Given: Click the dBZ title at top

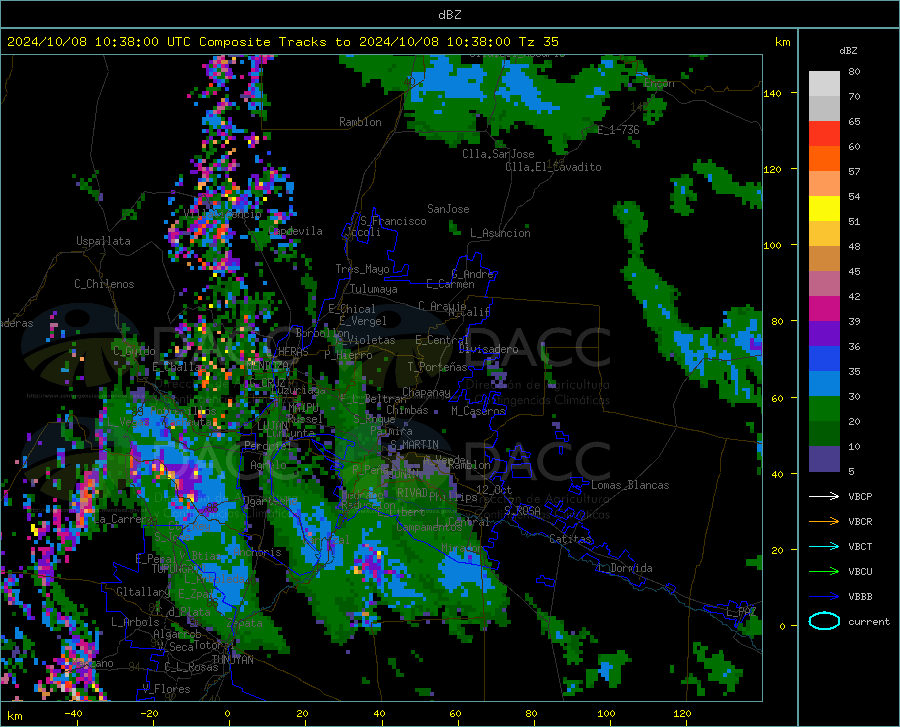Looking at the screenshot, I should [449, 15].
